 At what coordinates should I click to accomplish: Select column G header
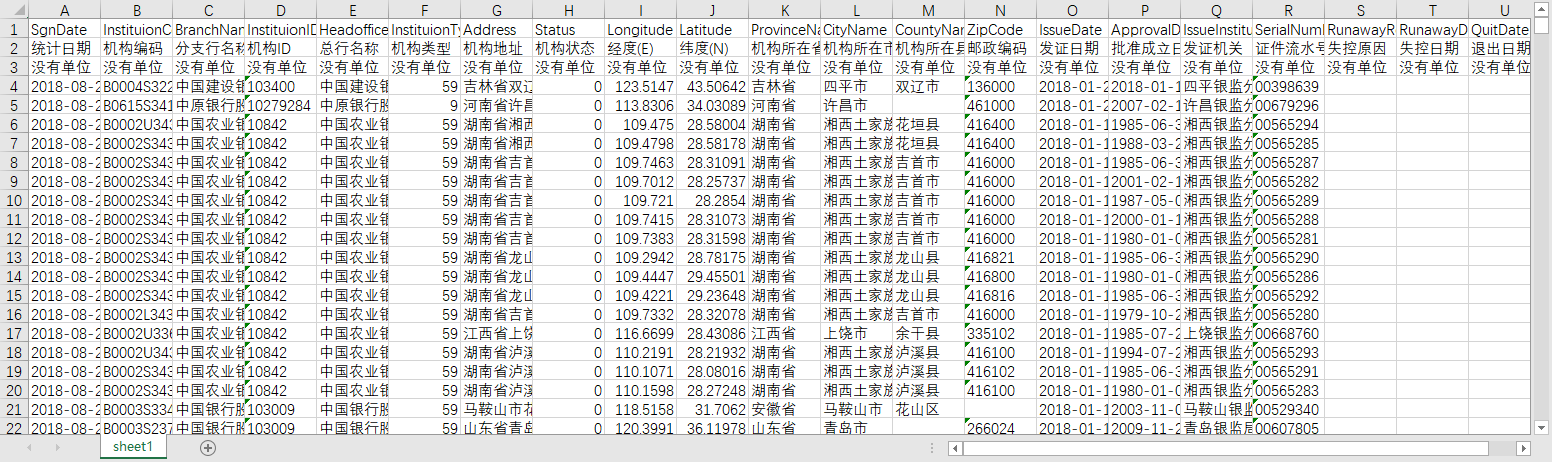click(x=496, y=11)
